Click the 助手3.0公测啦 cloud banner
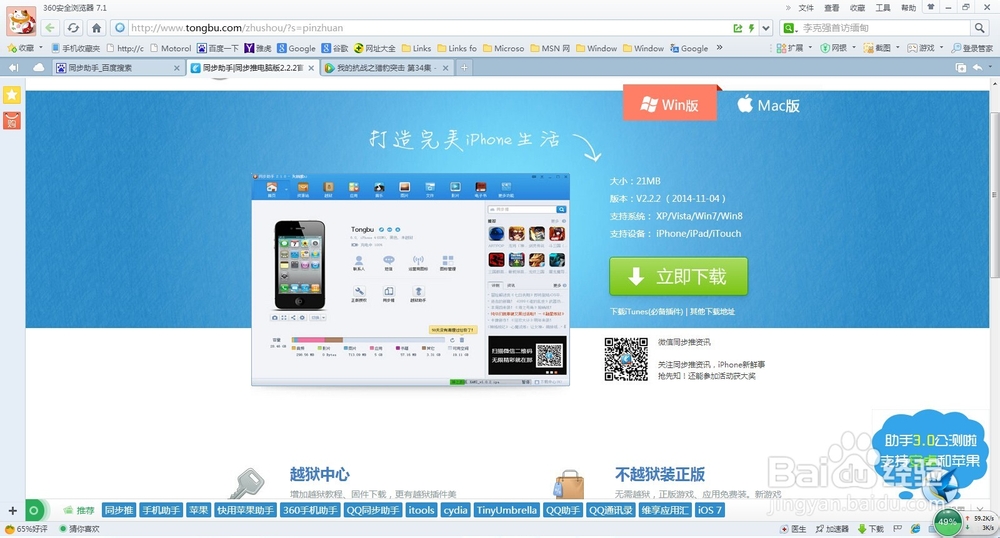Viewport: 1000px width, 538px height. (930, 451)
